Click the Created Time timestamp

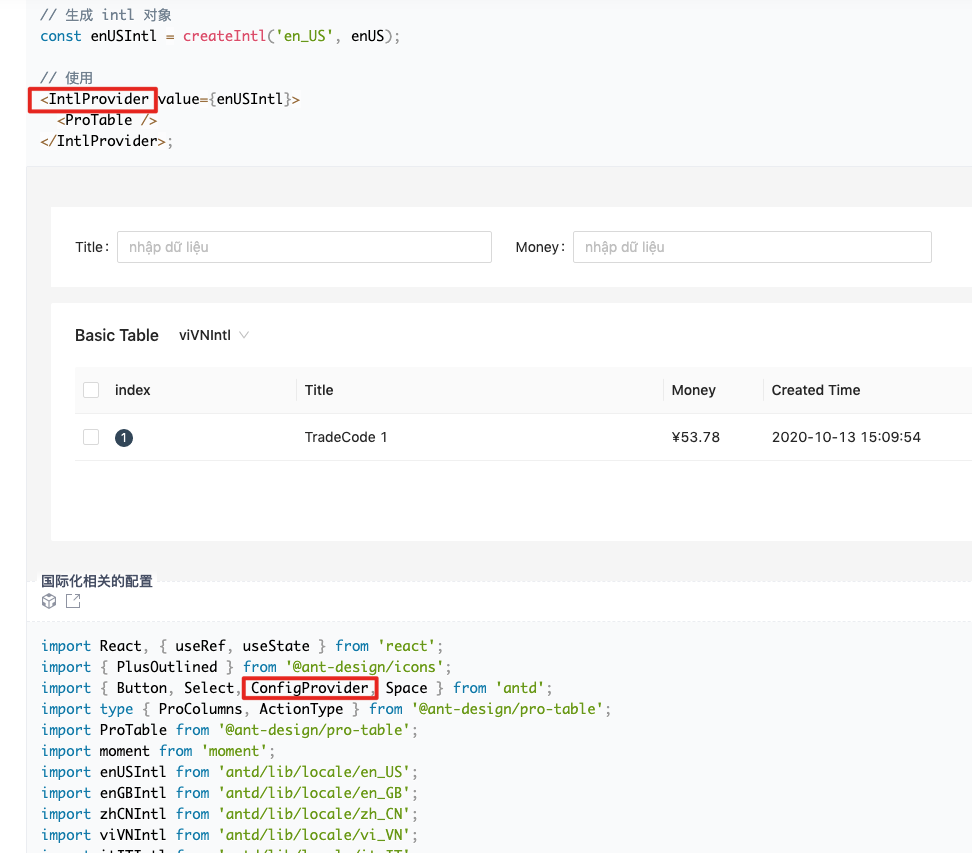click(x=846, y=437)
